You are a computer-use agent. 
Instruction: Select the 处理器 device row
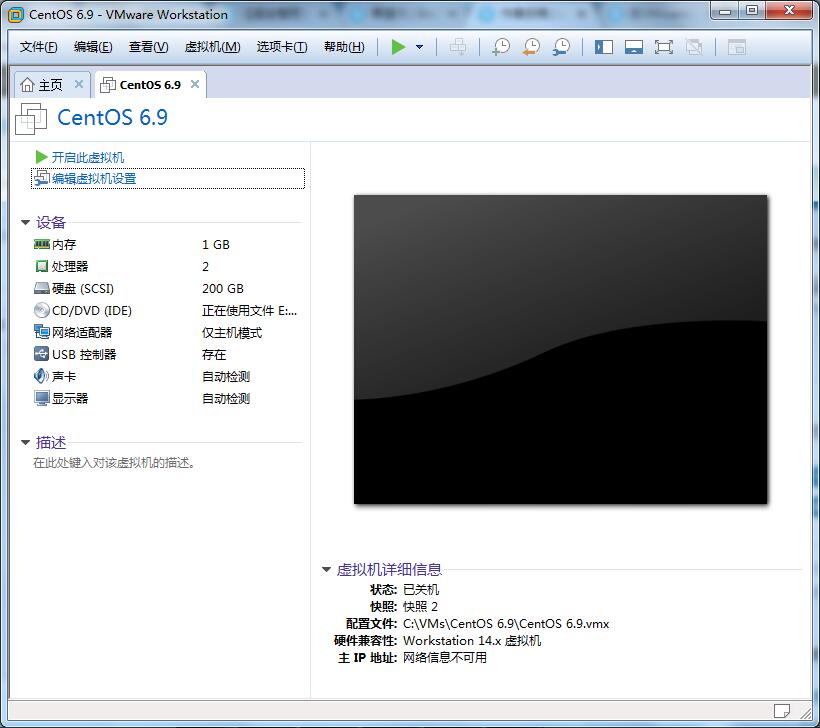[167, 267]
